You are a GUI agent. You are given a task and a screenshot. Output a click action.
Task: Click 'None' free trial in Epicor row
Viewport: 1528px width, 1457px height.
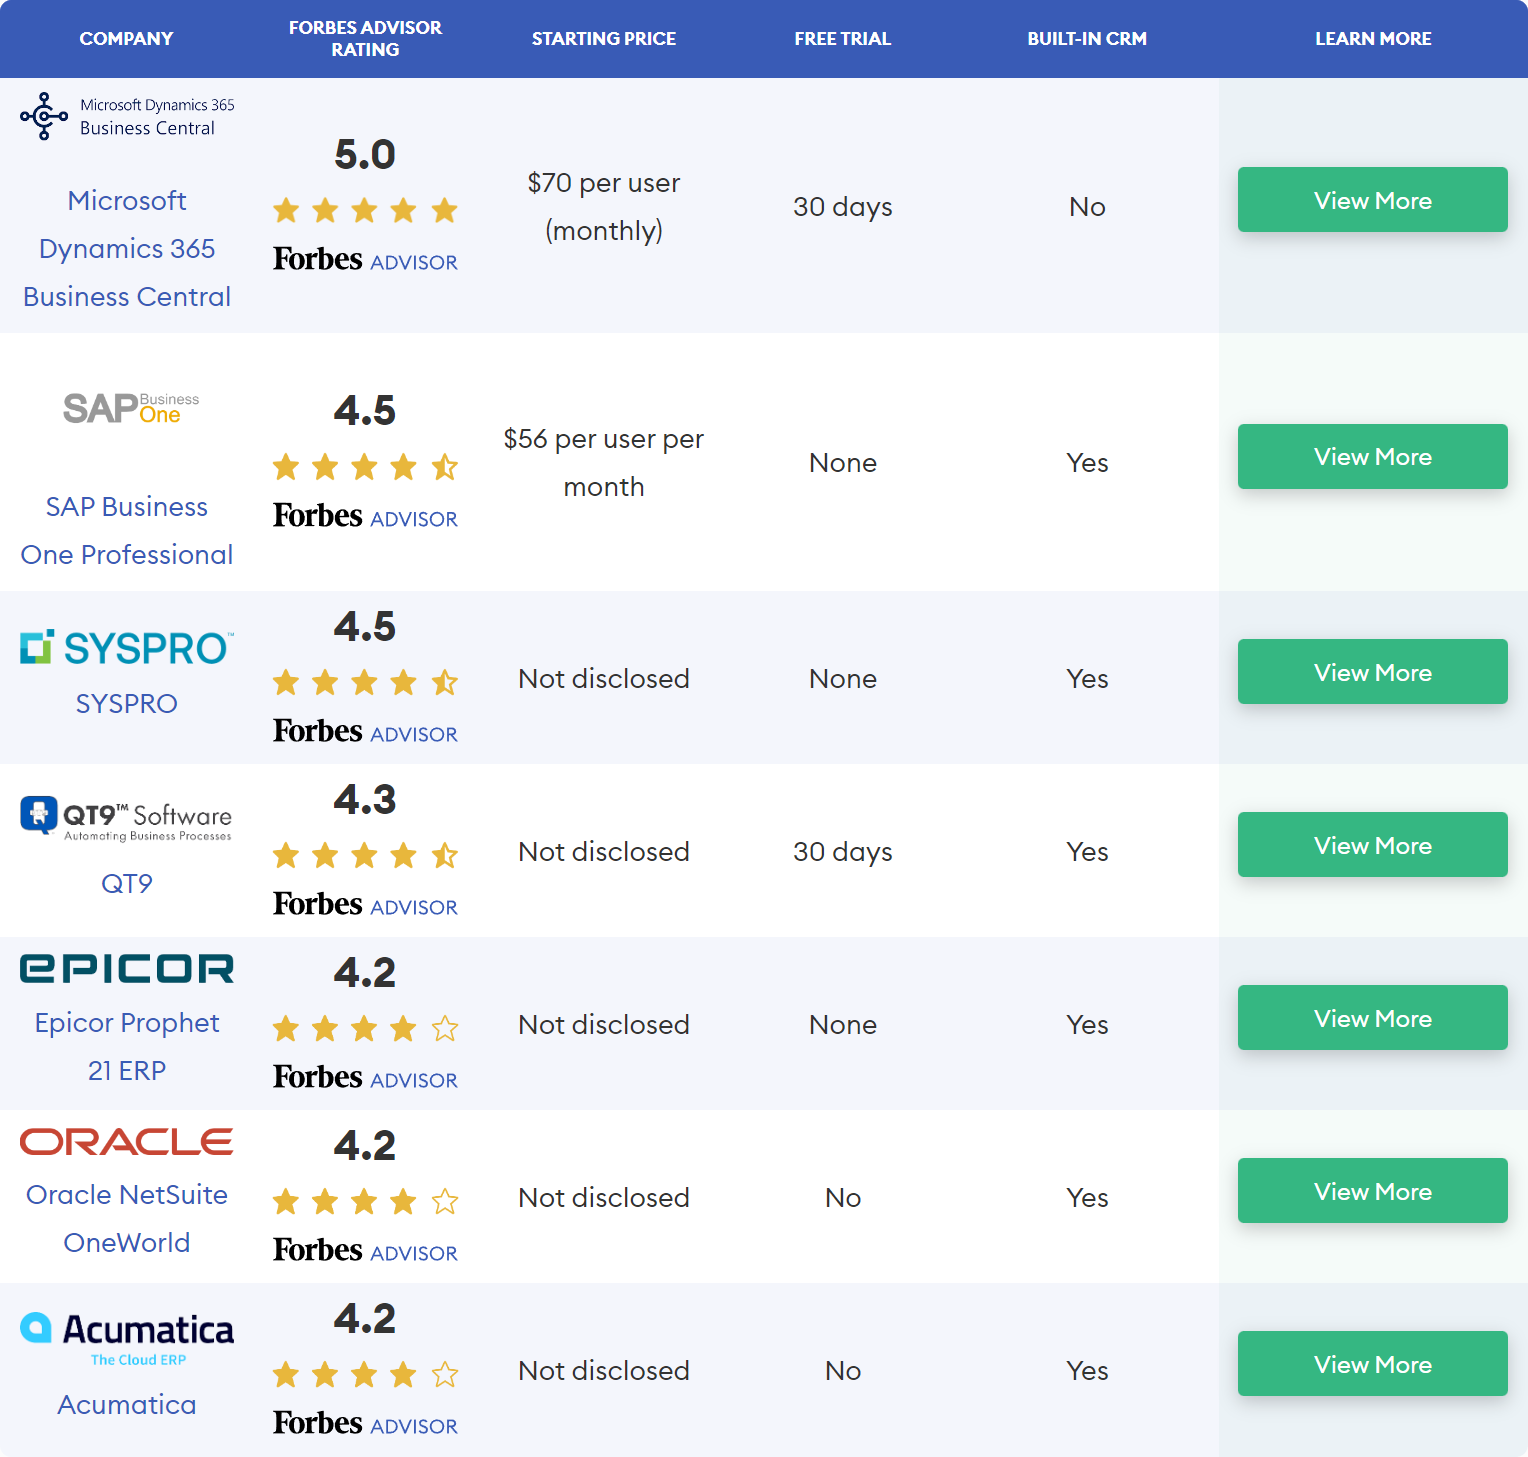843,1025
